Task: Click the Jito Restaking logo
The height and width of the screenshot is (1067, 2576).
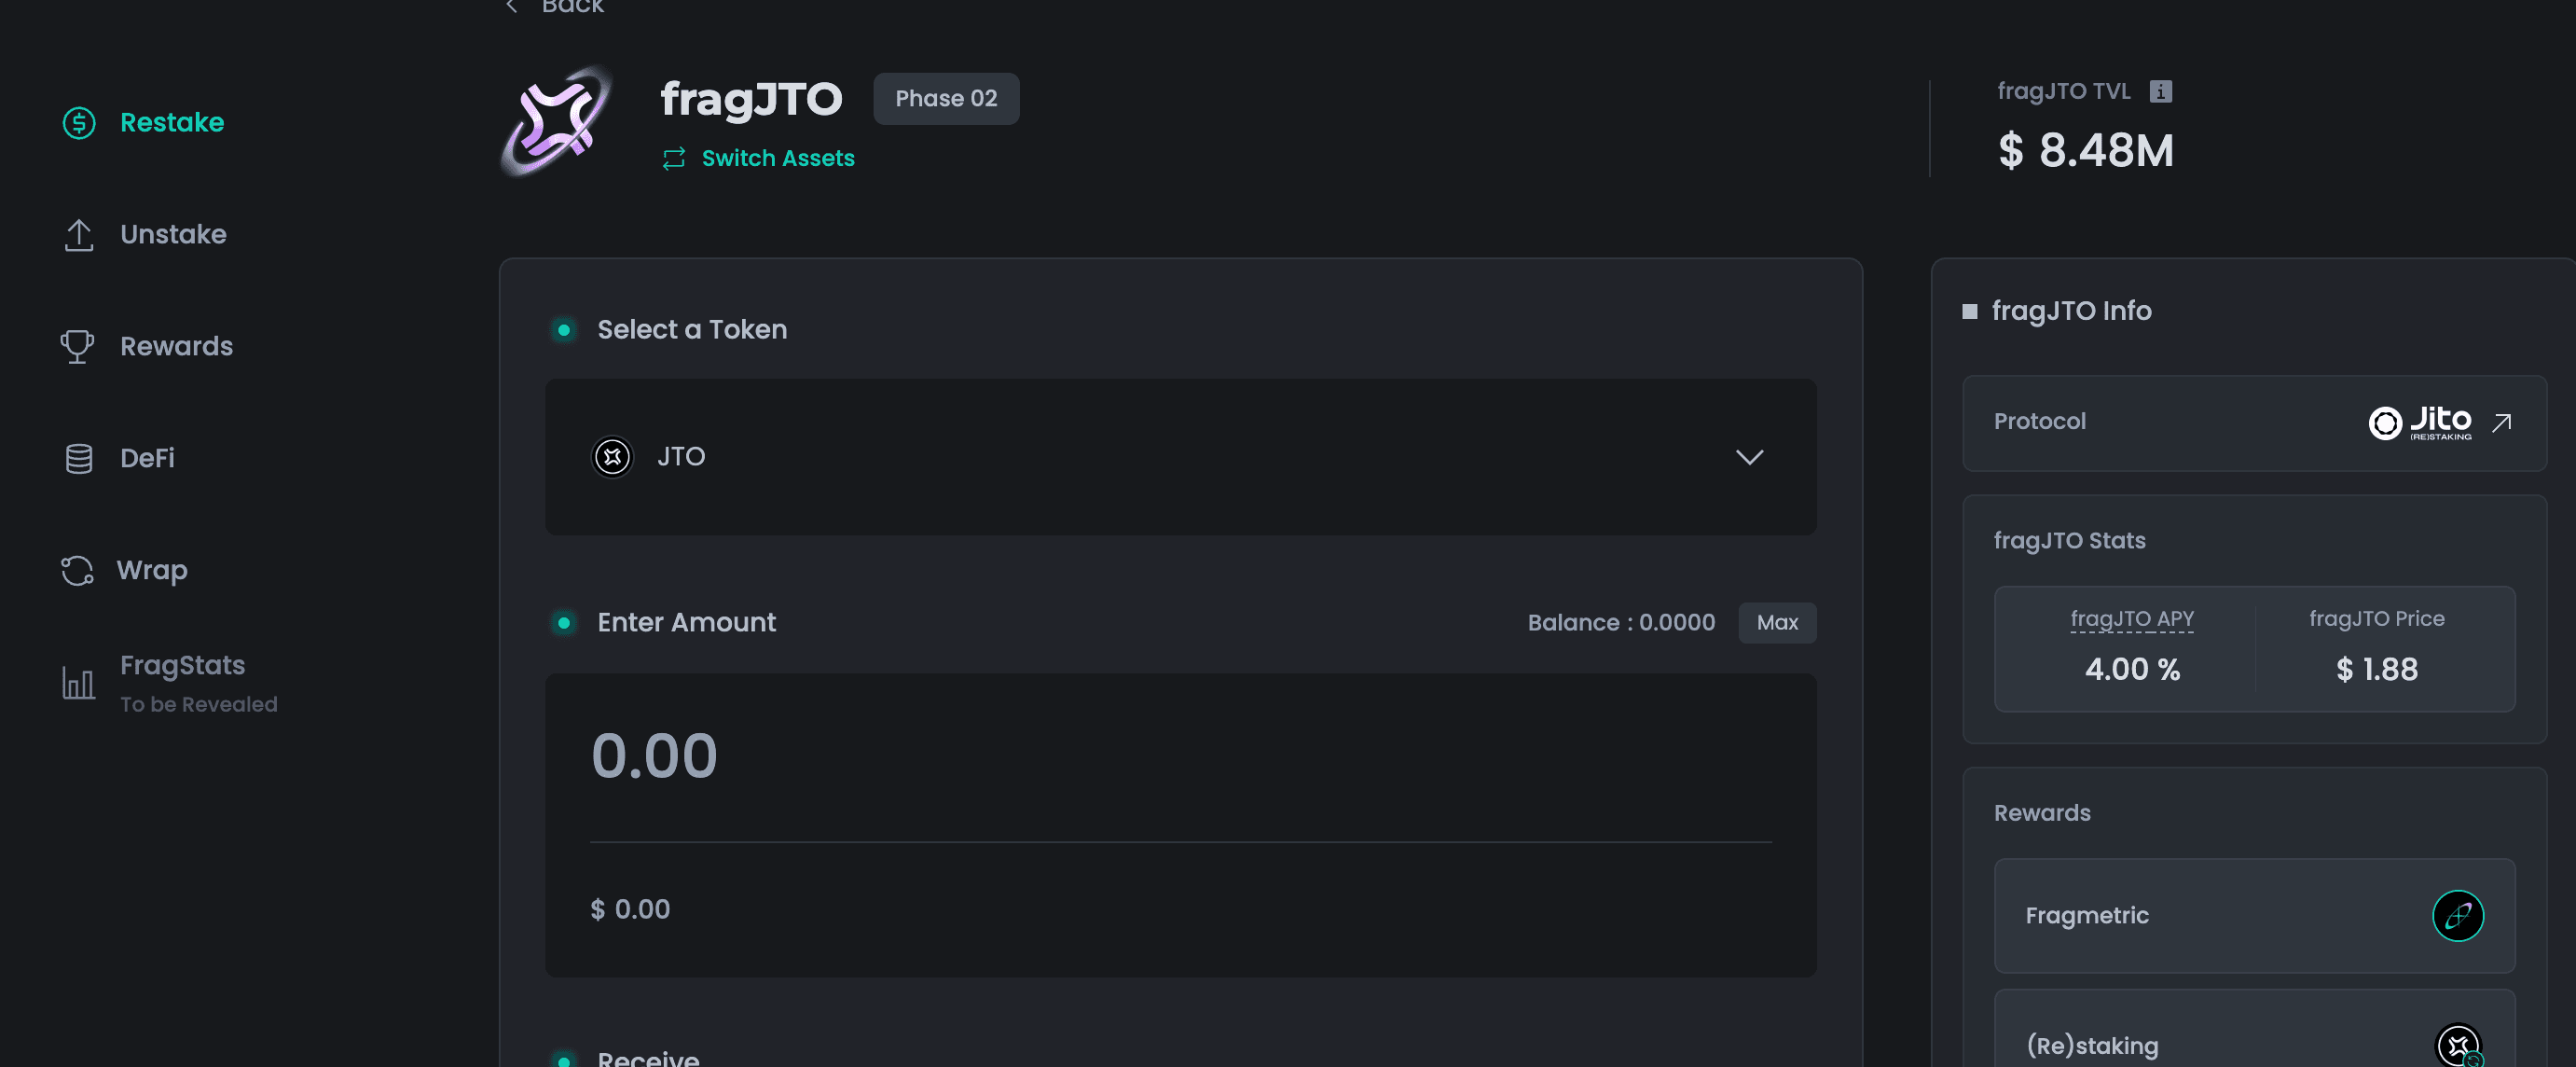Action: [x=2420, y=422]
